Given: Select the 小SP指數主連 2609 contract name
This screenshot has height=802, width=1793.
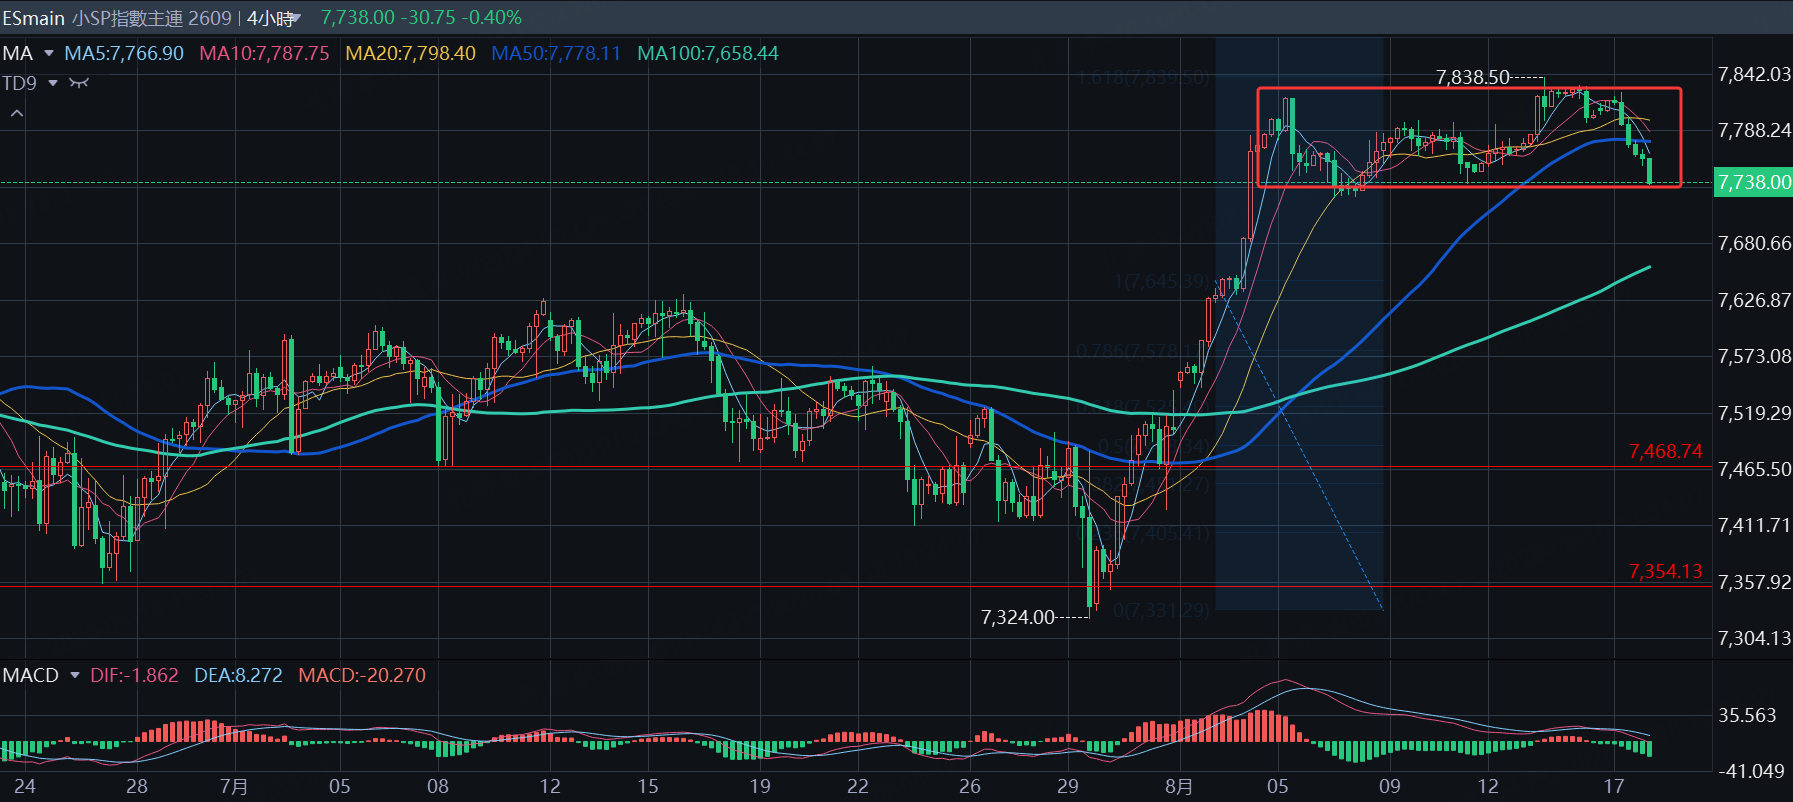Looking at the screenshot, I should click(x=151, y=18).
